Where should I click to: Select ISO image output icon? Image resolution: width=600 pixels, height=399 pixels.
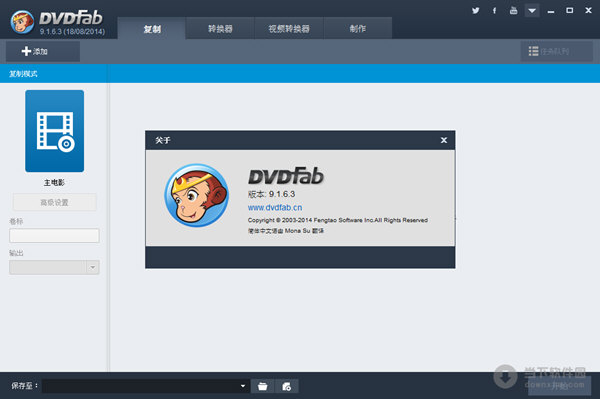pos(287,386)
